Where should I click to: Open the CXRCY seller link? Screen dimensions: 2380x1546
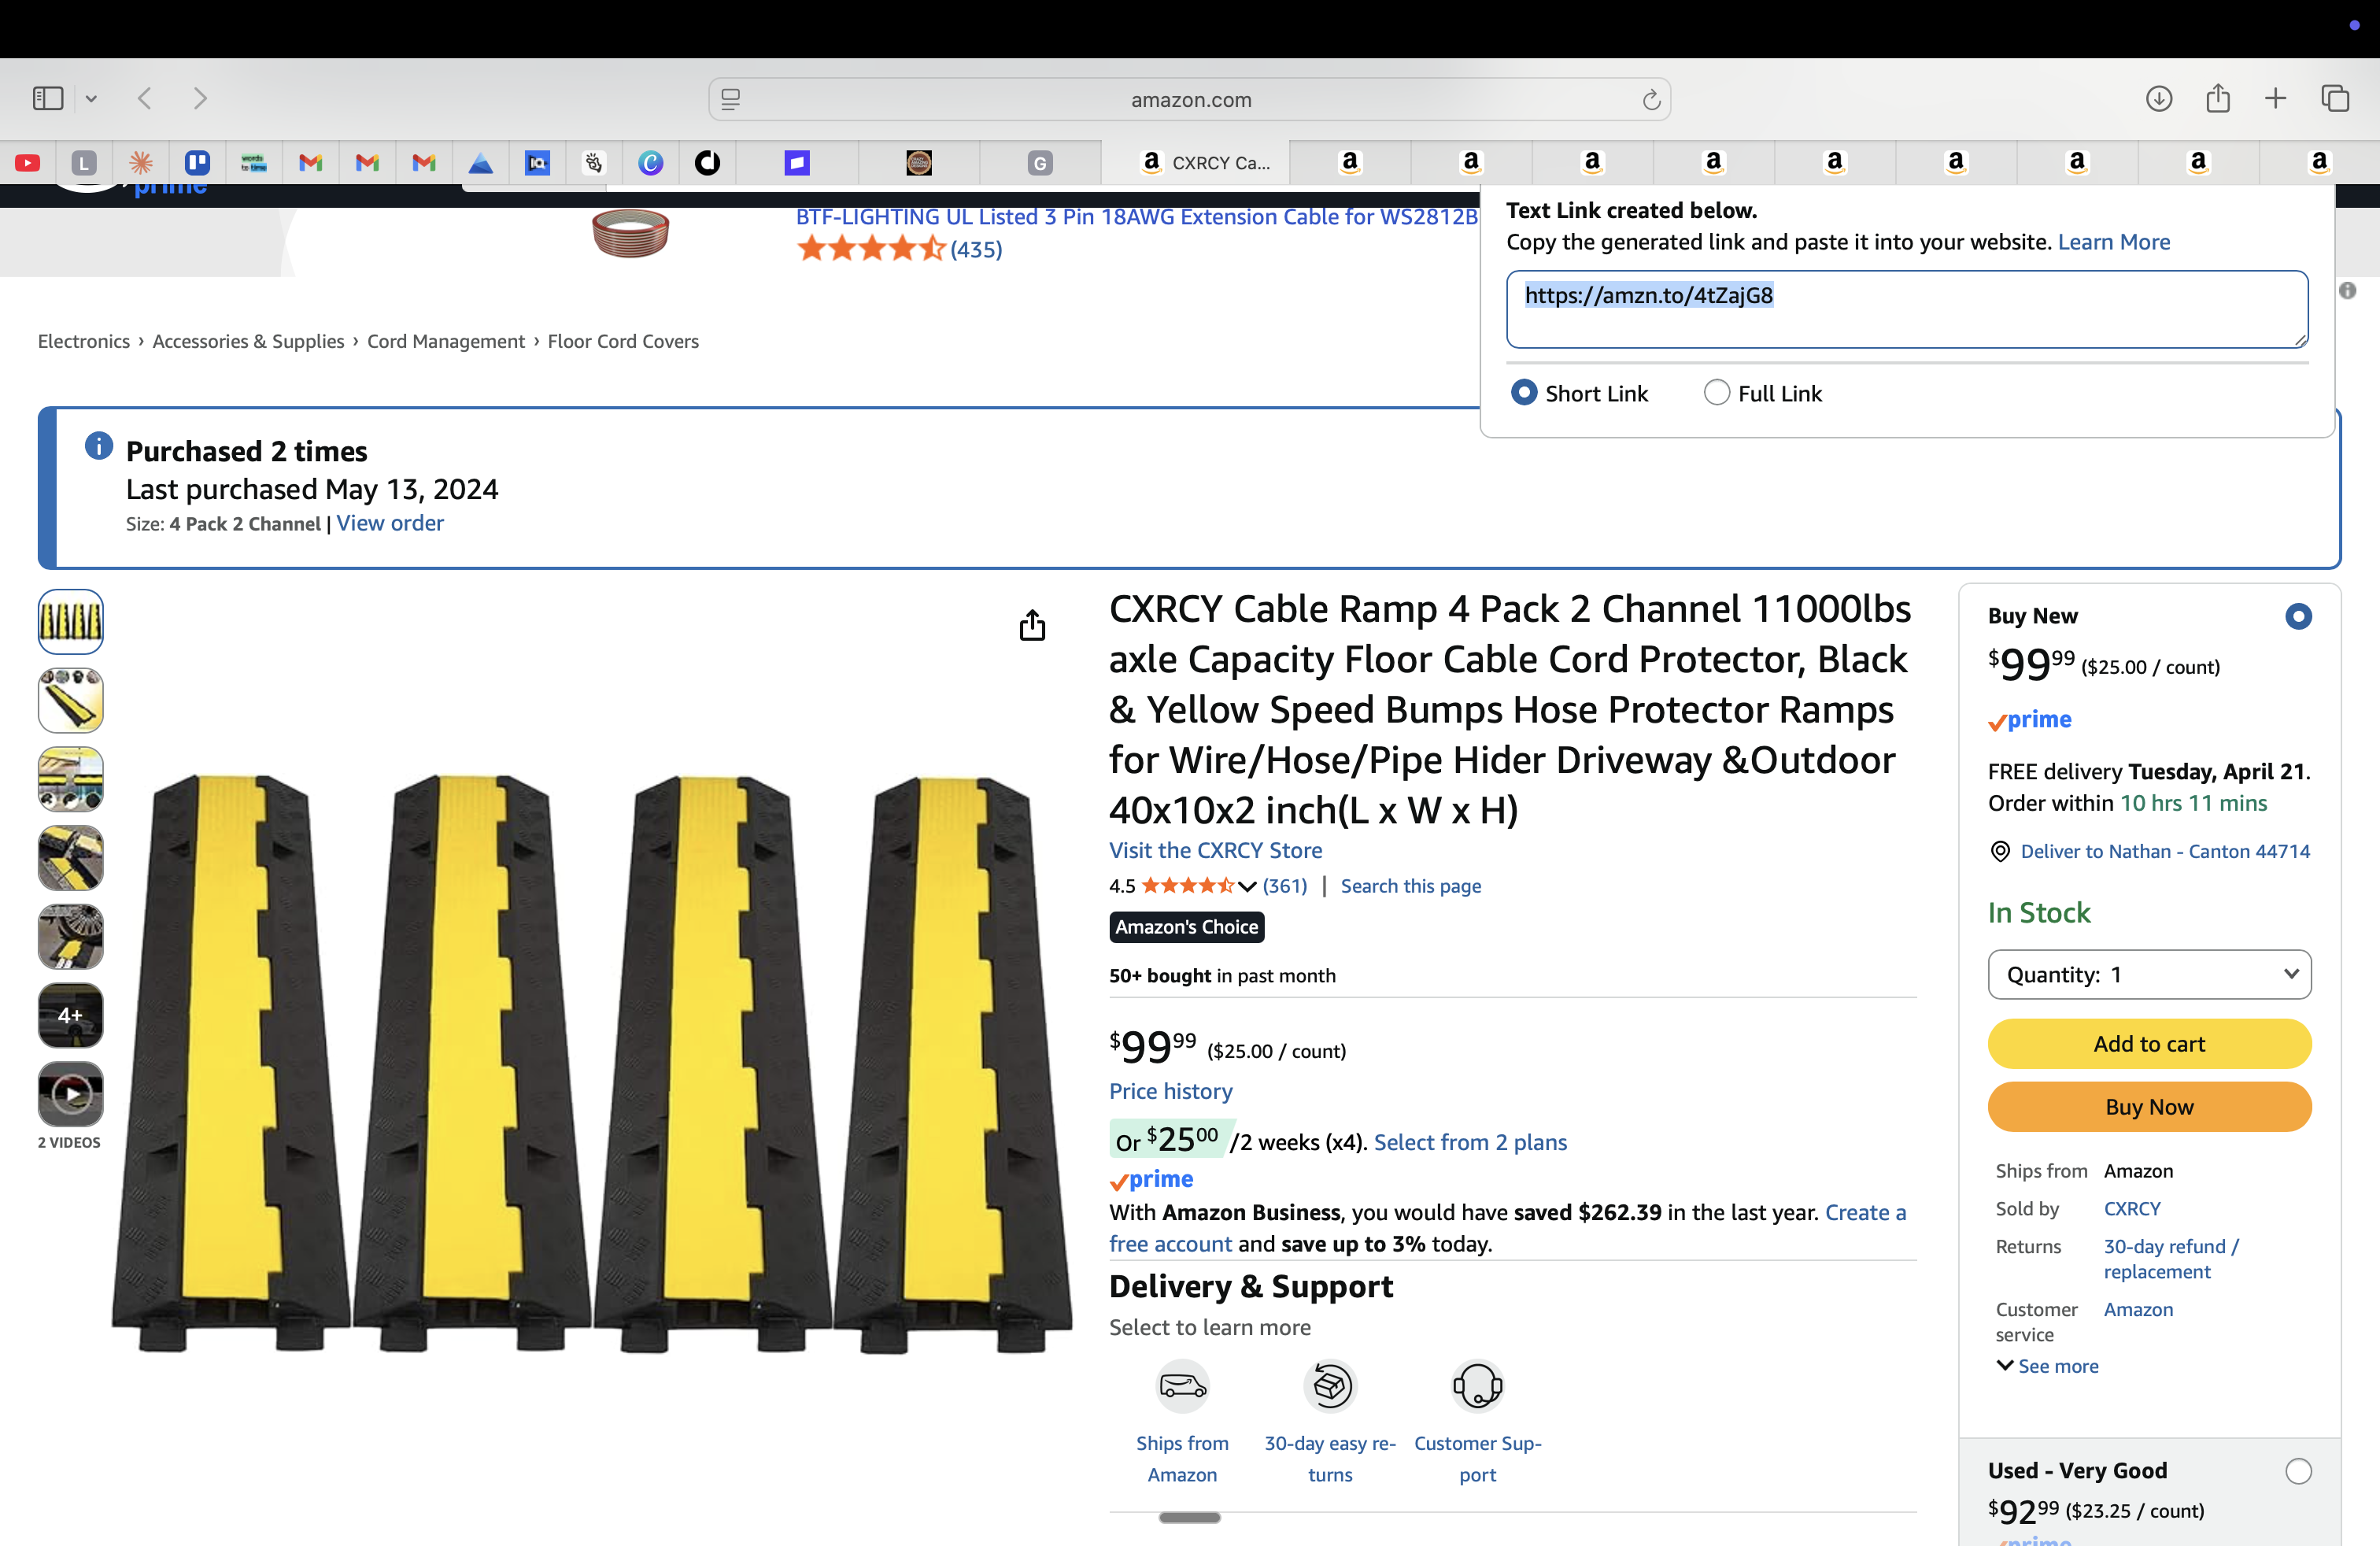[2132, 1208]
